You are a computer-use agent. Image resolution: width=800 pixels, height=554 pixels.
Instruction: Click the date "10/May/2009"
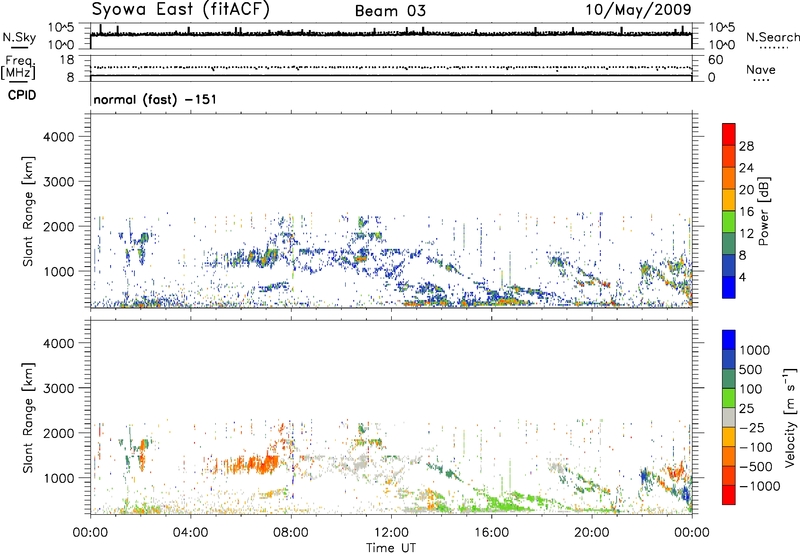(x=638, y=9)
